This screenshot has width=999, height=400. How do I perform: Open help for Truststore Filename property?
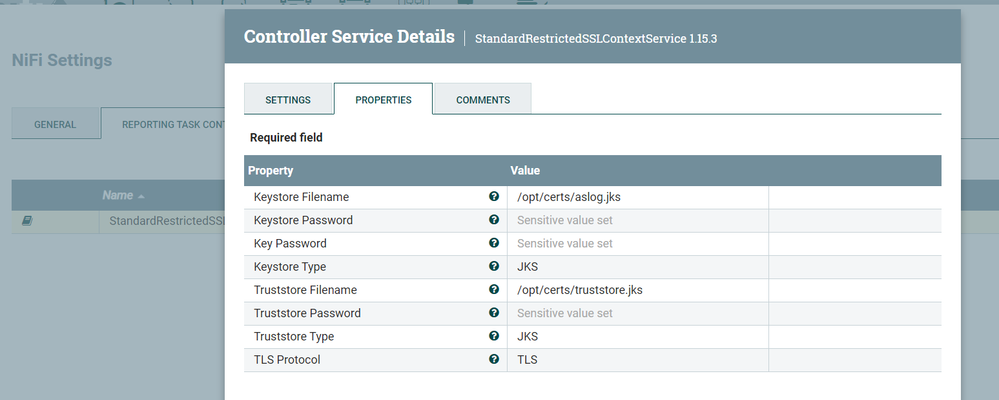(494, 289)
